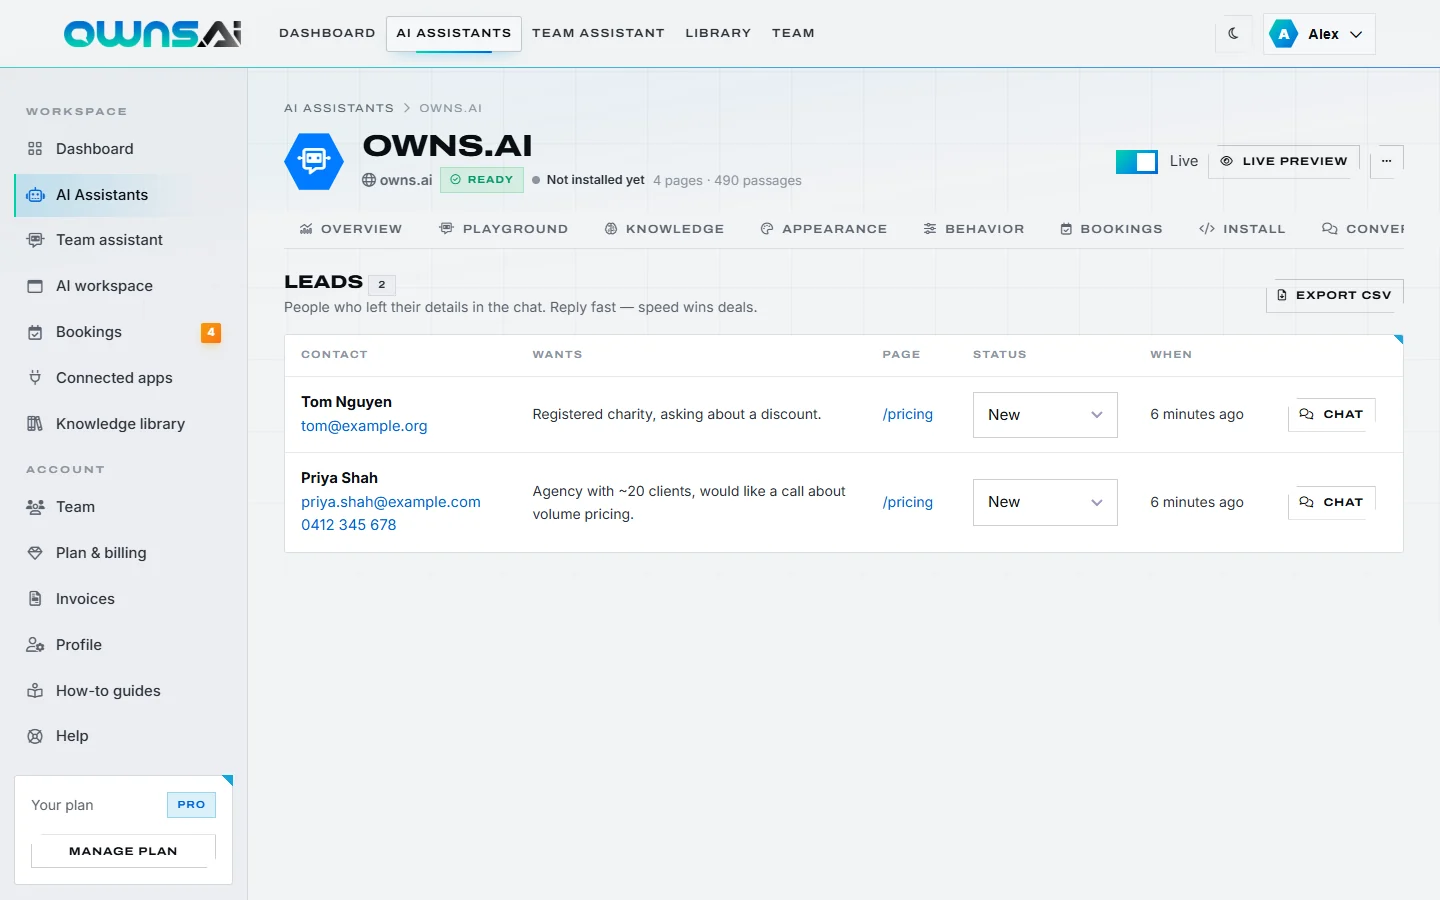Click the How-to guides icon

(35, 691)
